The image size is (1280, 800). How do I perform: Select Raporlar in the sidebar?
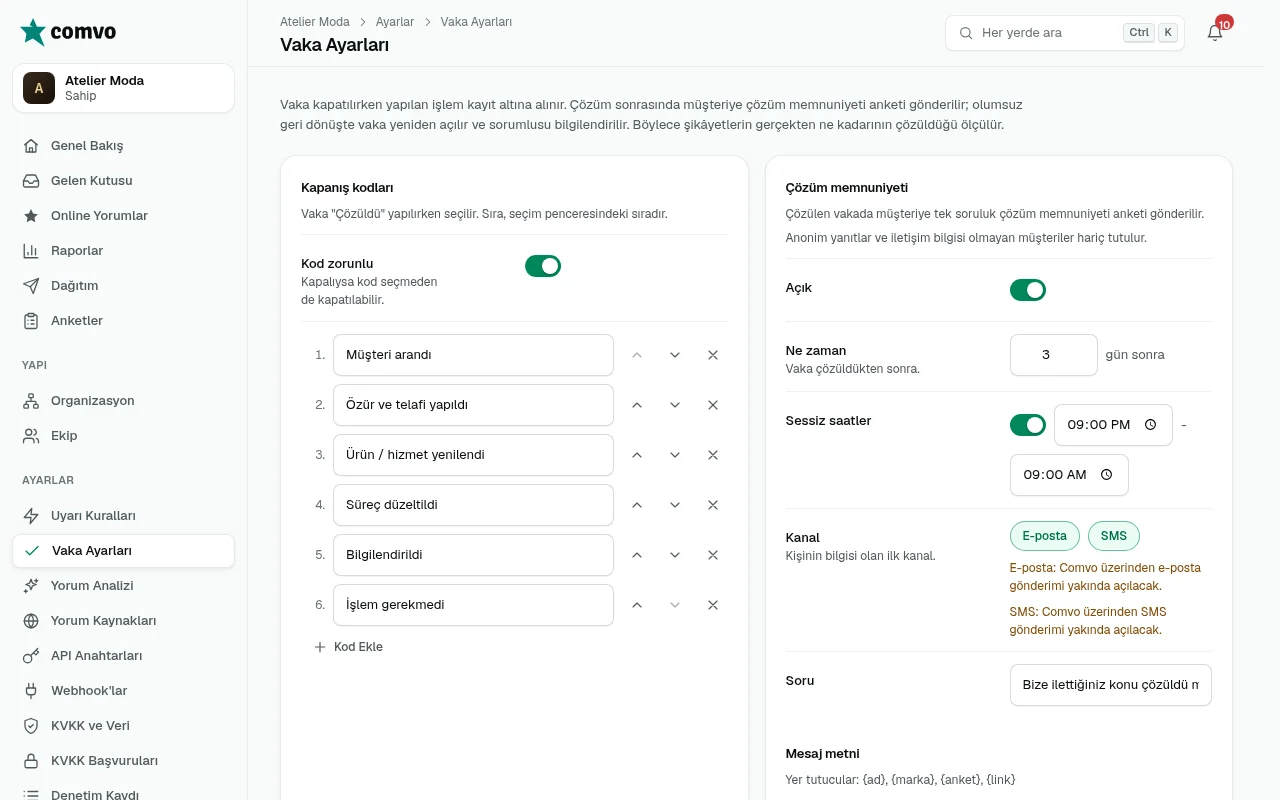point(123,251)
